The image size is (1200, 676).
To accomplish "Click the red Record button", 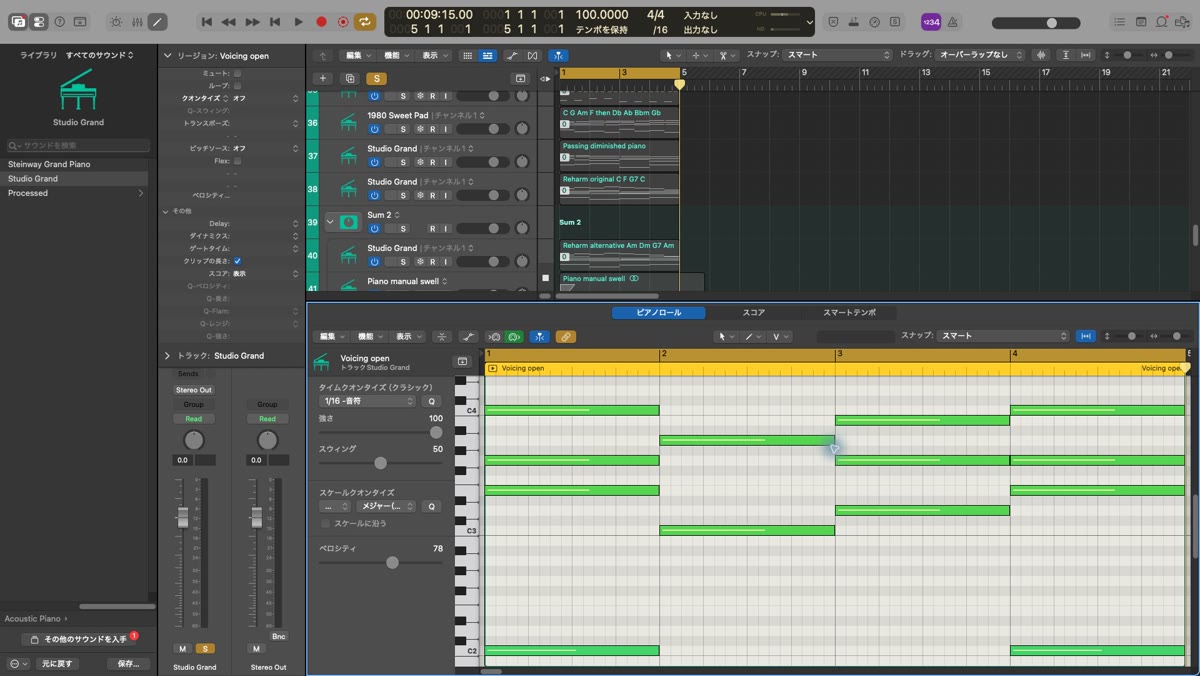I will click(x=321, y=21).
